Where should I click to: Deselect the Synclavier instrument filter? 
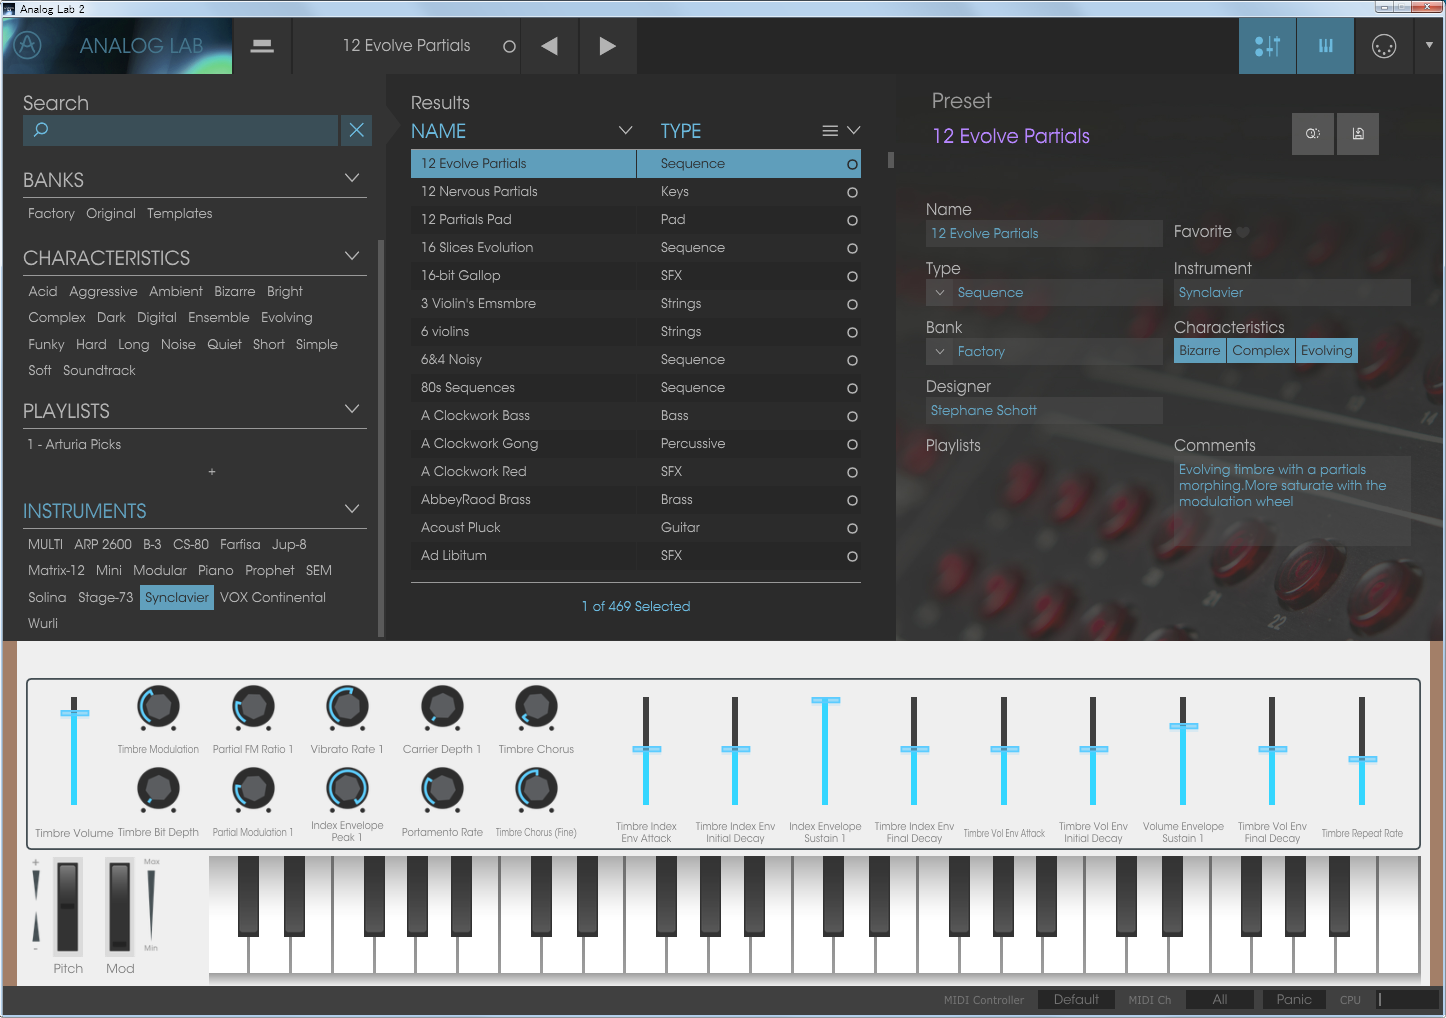point(177,597)
